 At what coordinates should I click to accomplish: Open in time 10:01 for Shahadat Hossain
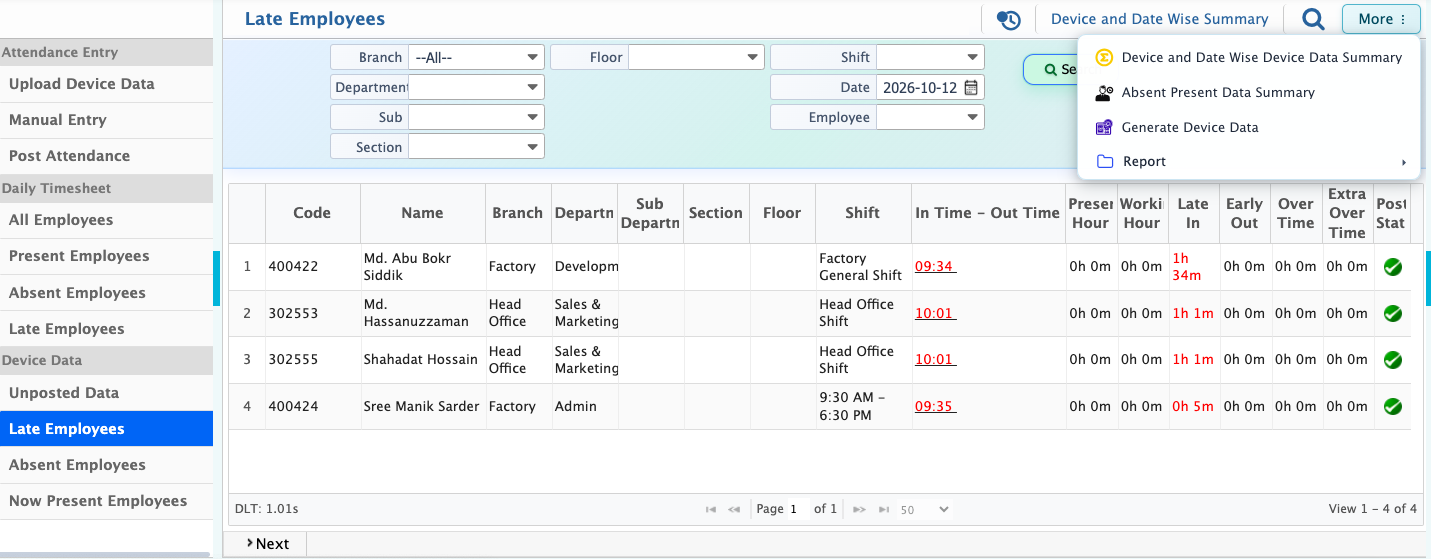(935, 360)
